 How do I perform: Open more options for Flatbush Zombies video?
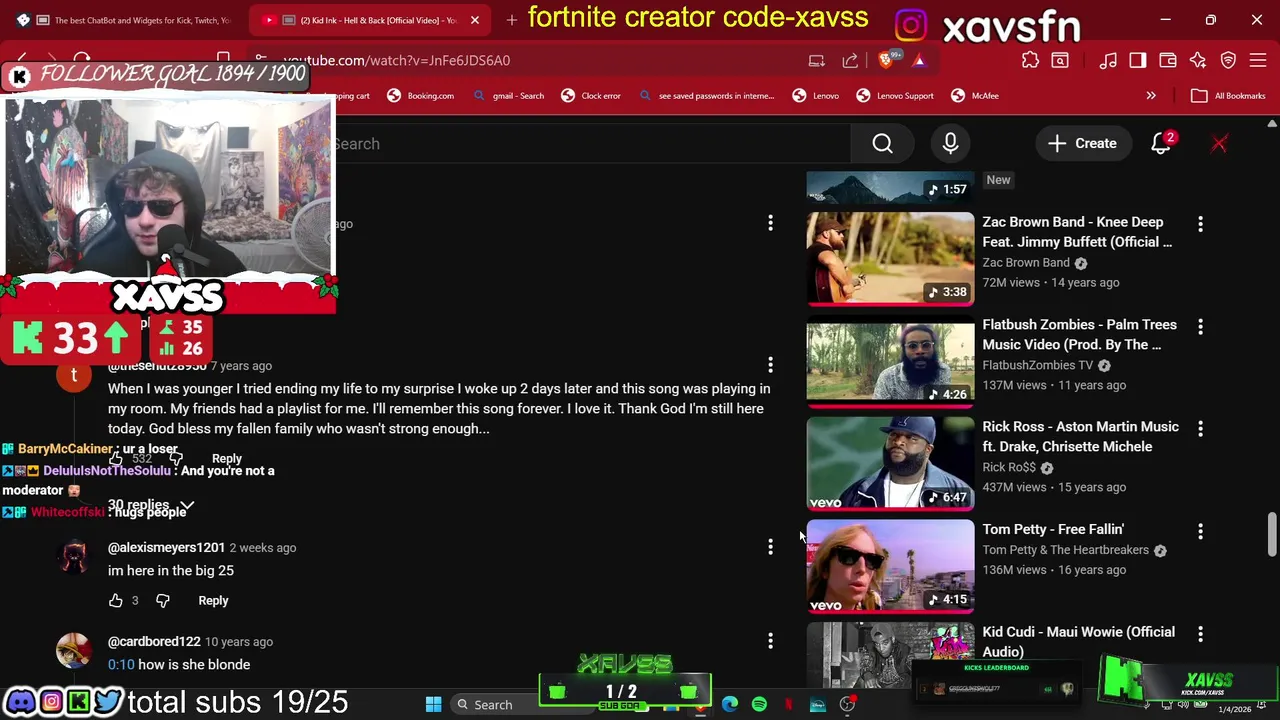pyautogui.click(x=1200, y=326)
